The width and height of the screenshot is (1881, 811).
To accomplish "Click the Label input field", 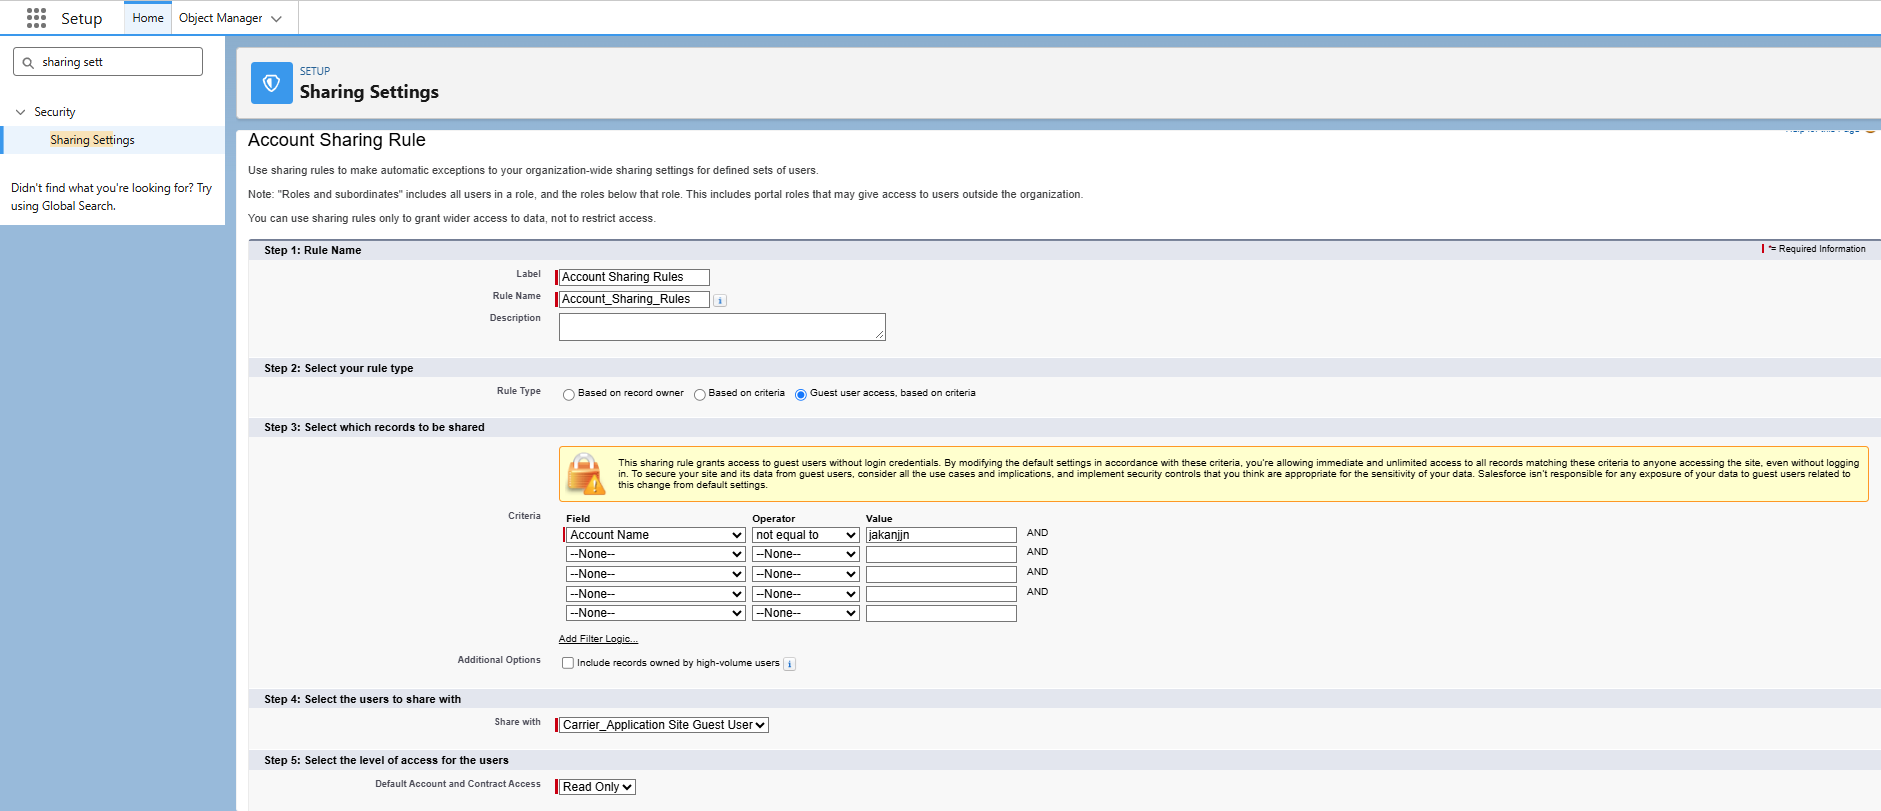I will point(634,277).
